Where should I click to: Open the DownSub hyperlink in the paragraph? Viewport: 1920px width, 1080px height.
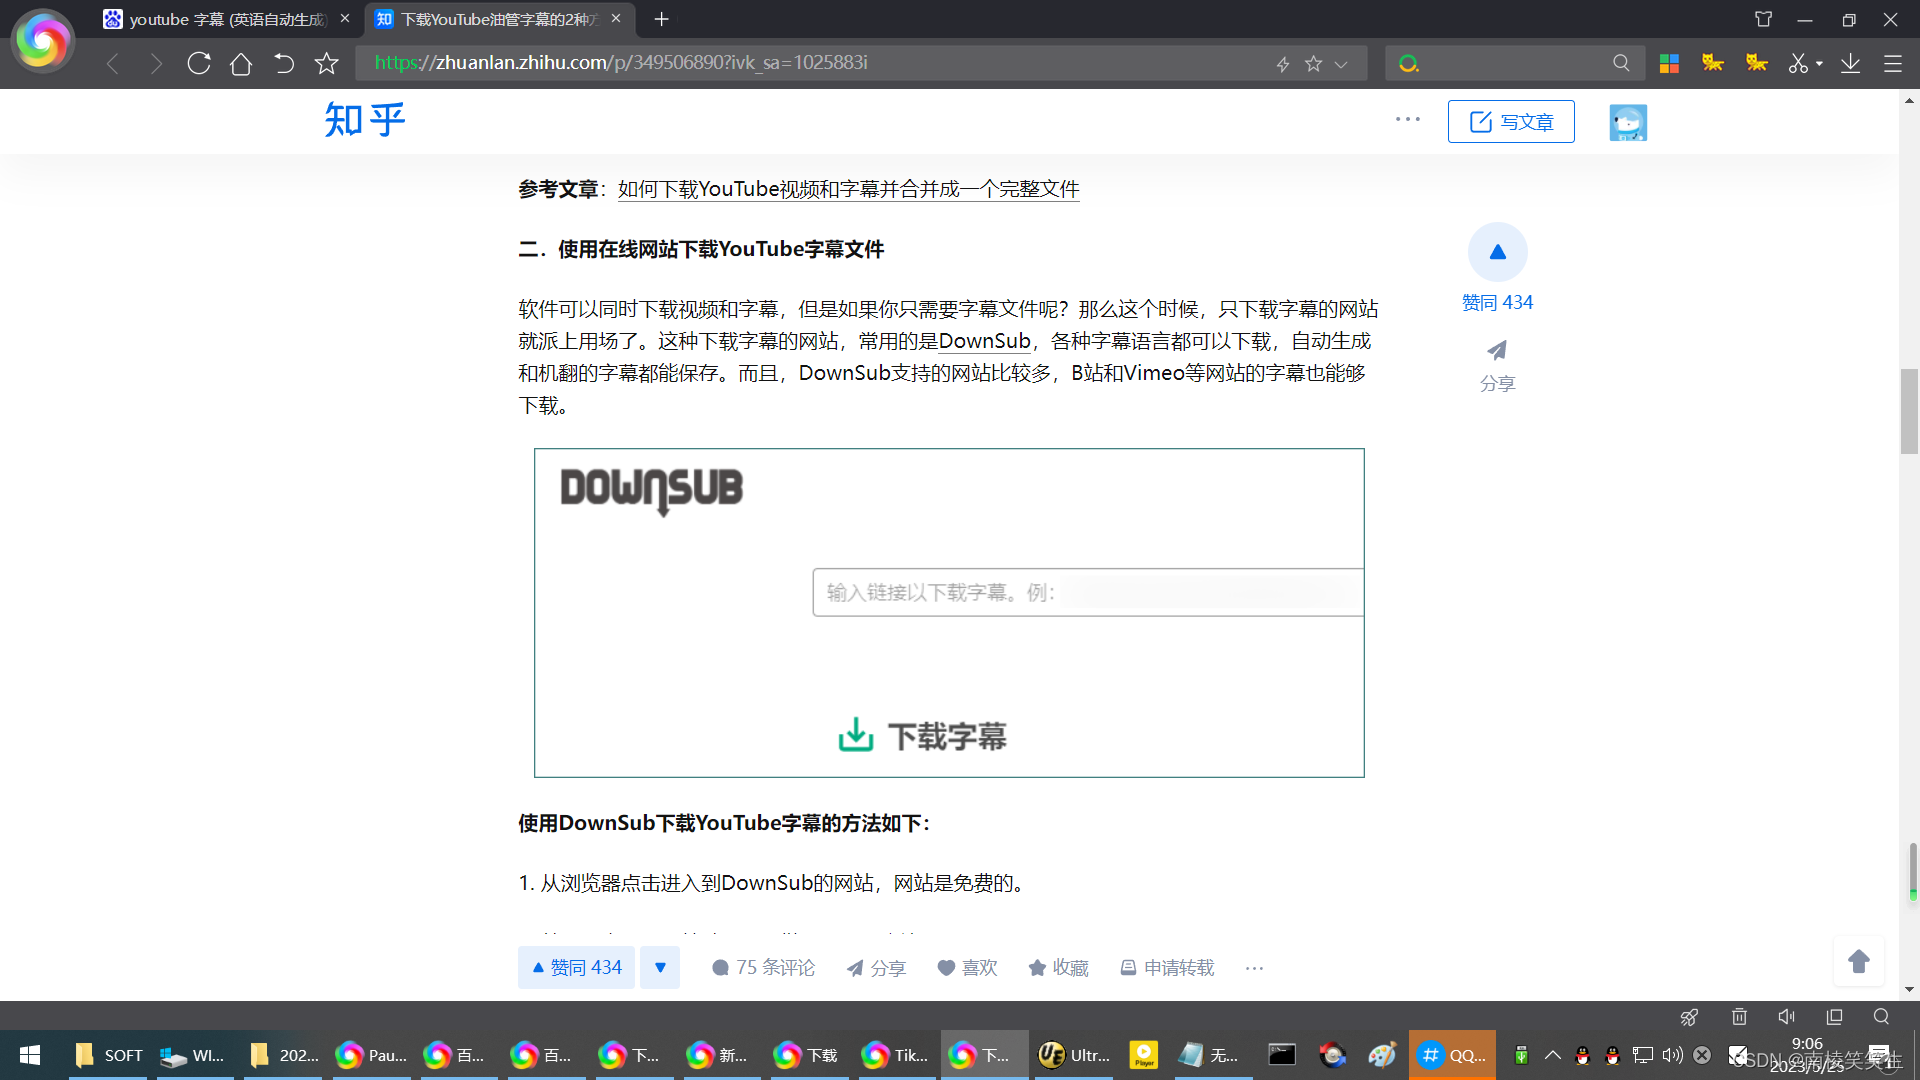click(984, 341)
